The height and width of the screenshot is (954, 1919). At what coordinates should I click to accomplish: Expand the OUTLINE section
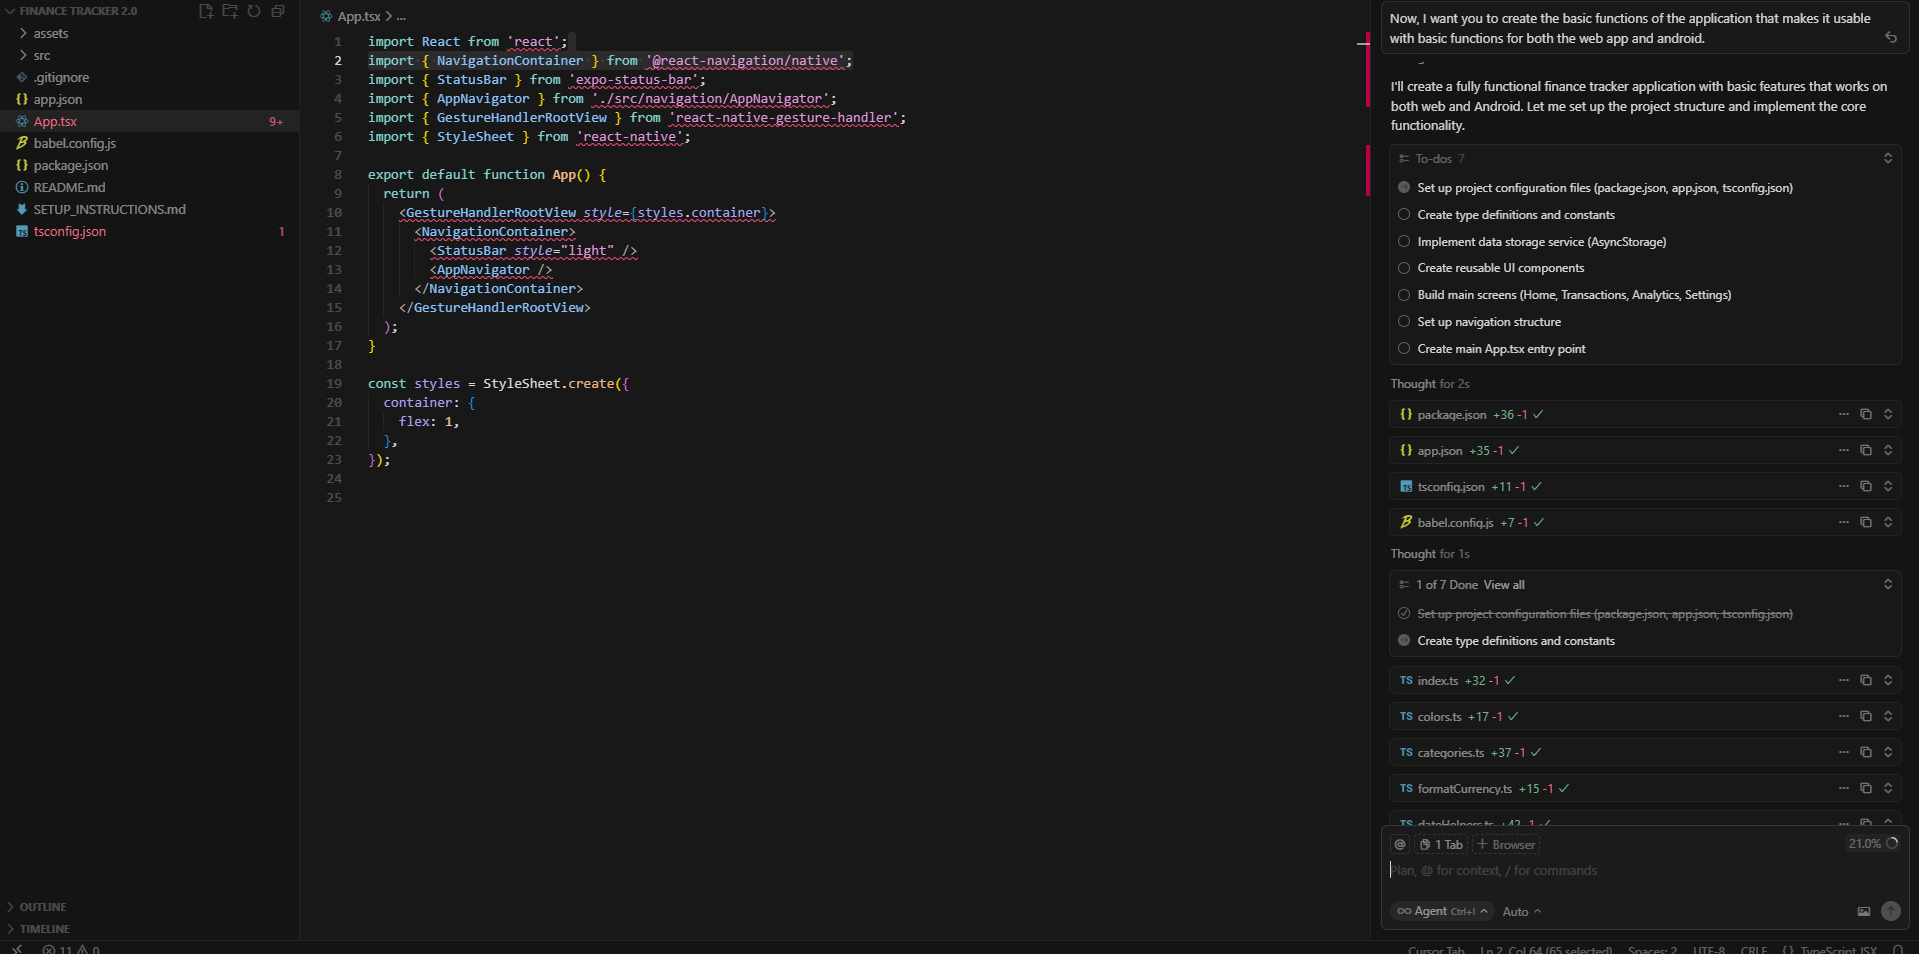coord(43,907)
